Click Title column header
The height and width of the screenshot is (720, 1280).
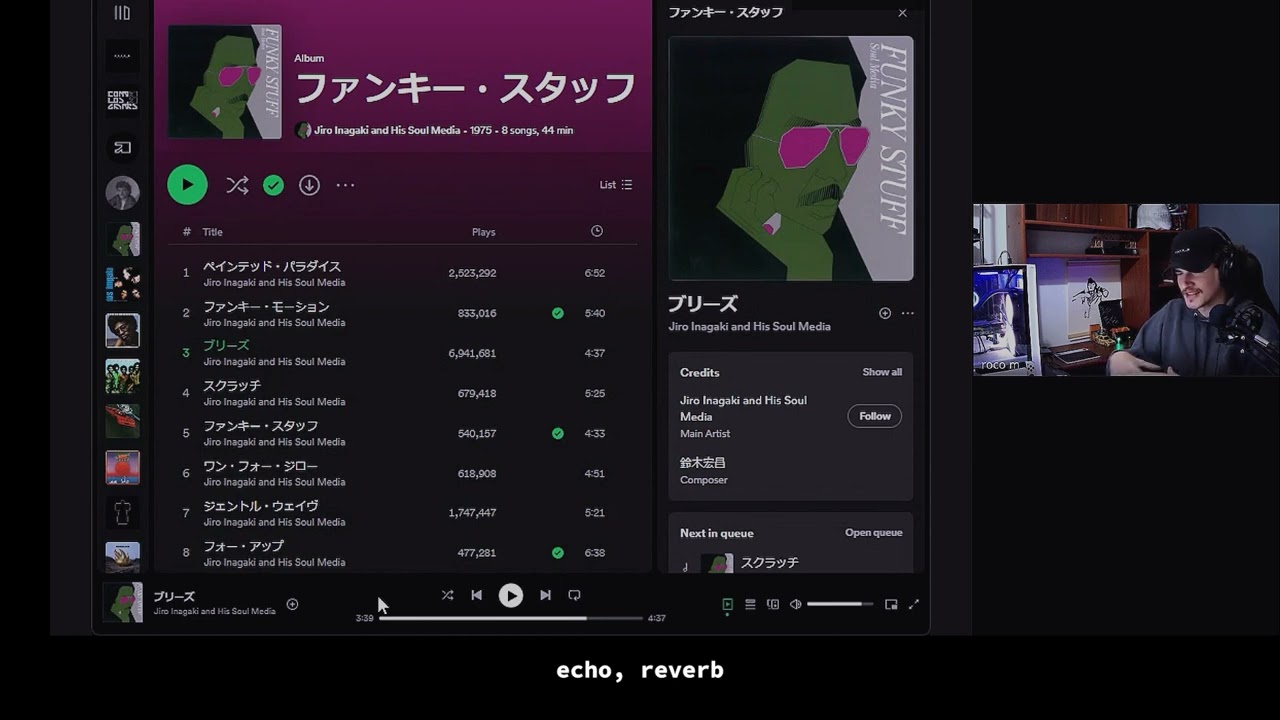point(213,232)
